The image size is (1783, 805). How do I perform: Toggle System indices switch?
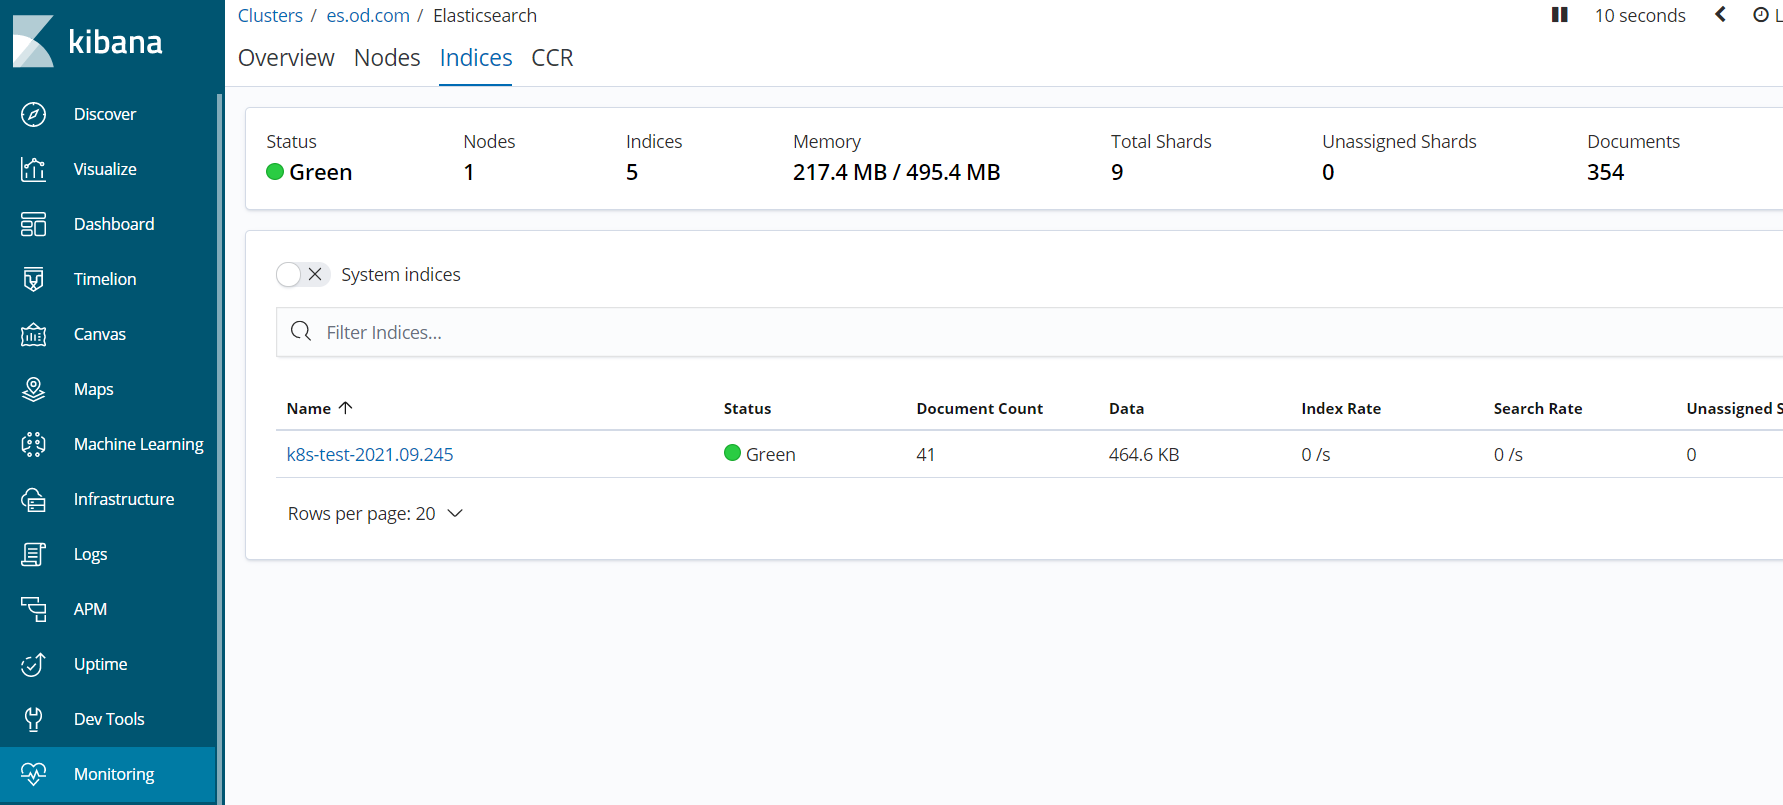point(302,274)
